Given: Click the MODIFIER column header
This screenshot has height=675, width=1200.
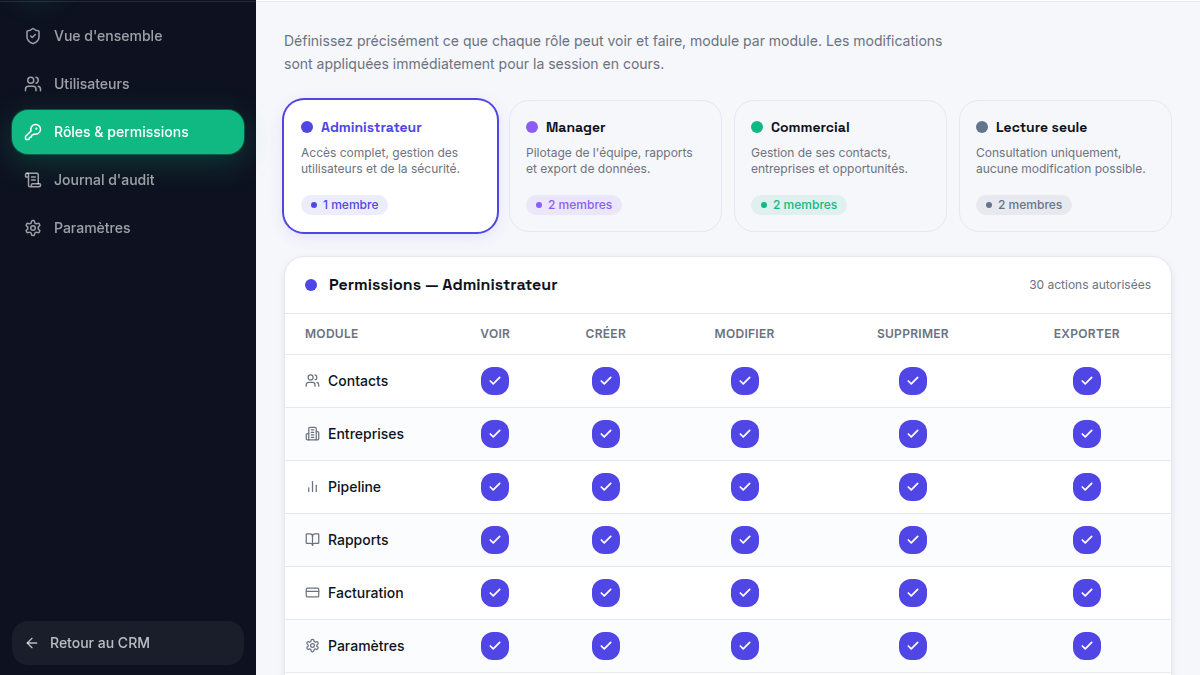Looking at the screenshot, I should coord(745,334).
